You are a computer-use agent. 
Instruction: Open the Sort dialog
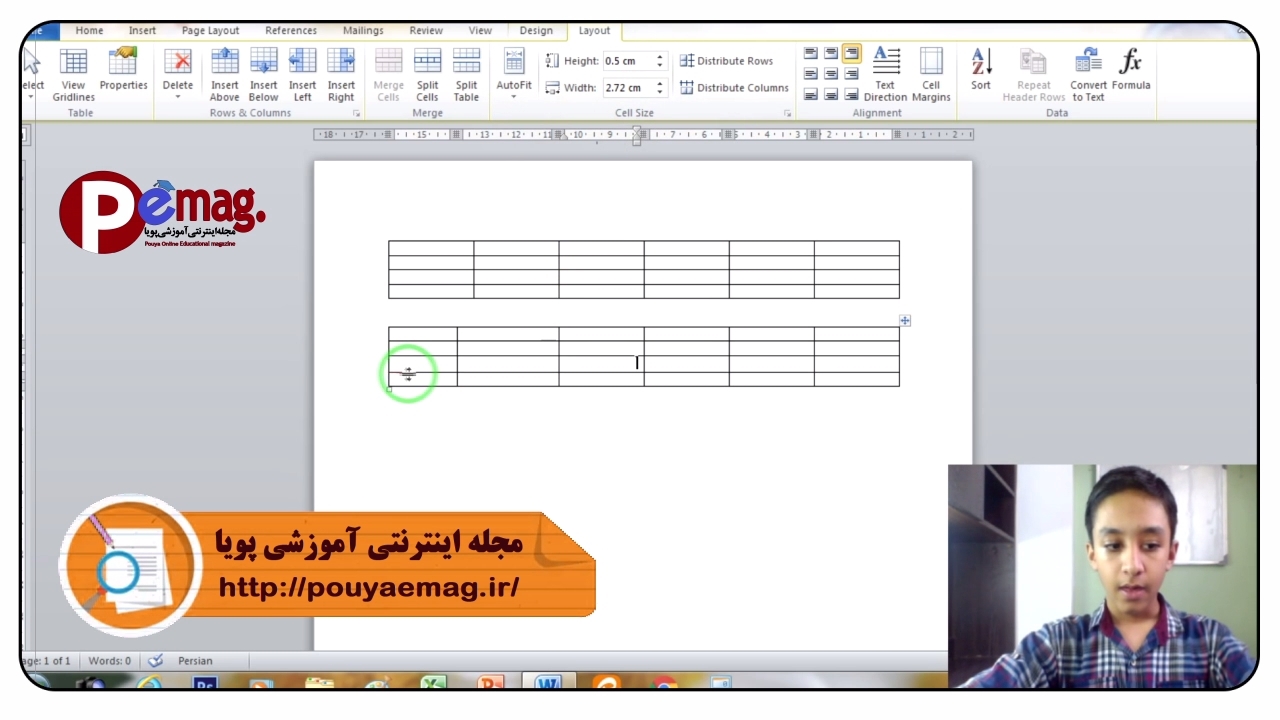tap(981, 70)
